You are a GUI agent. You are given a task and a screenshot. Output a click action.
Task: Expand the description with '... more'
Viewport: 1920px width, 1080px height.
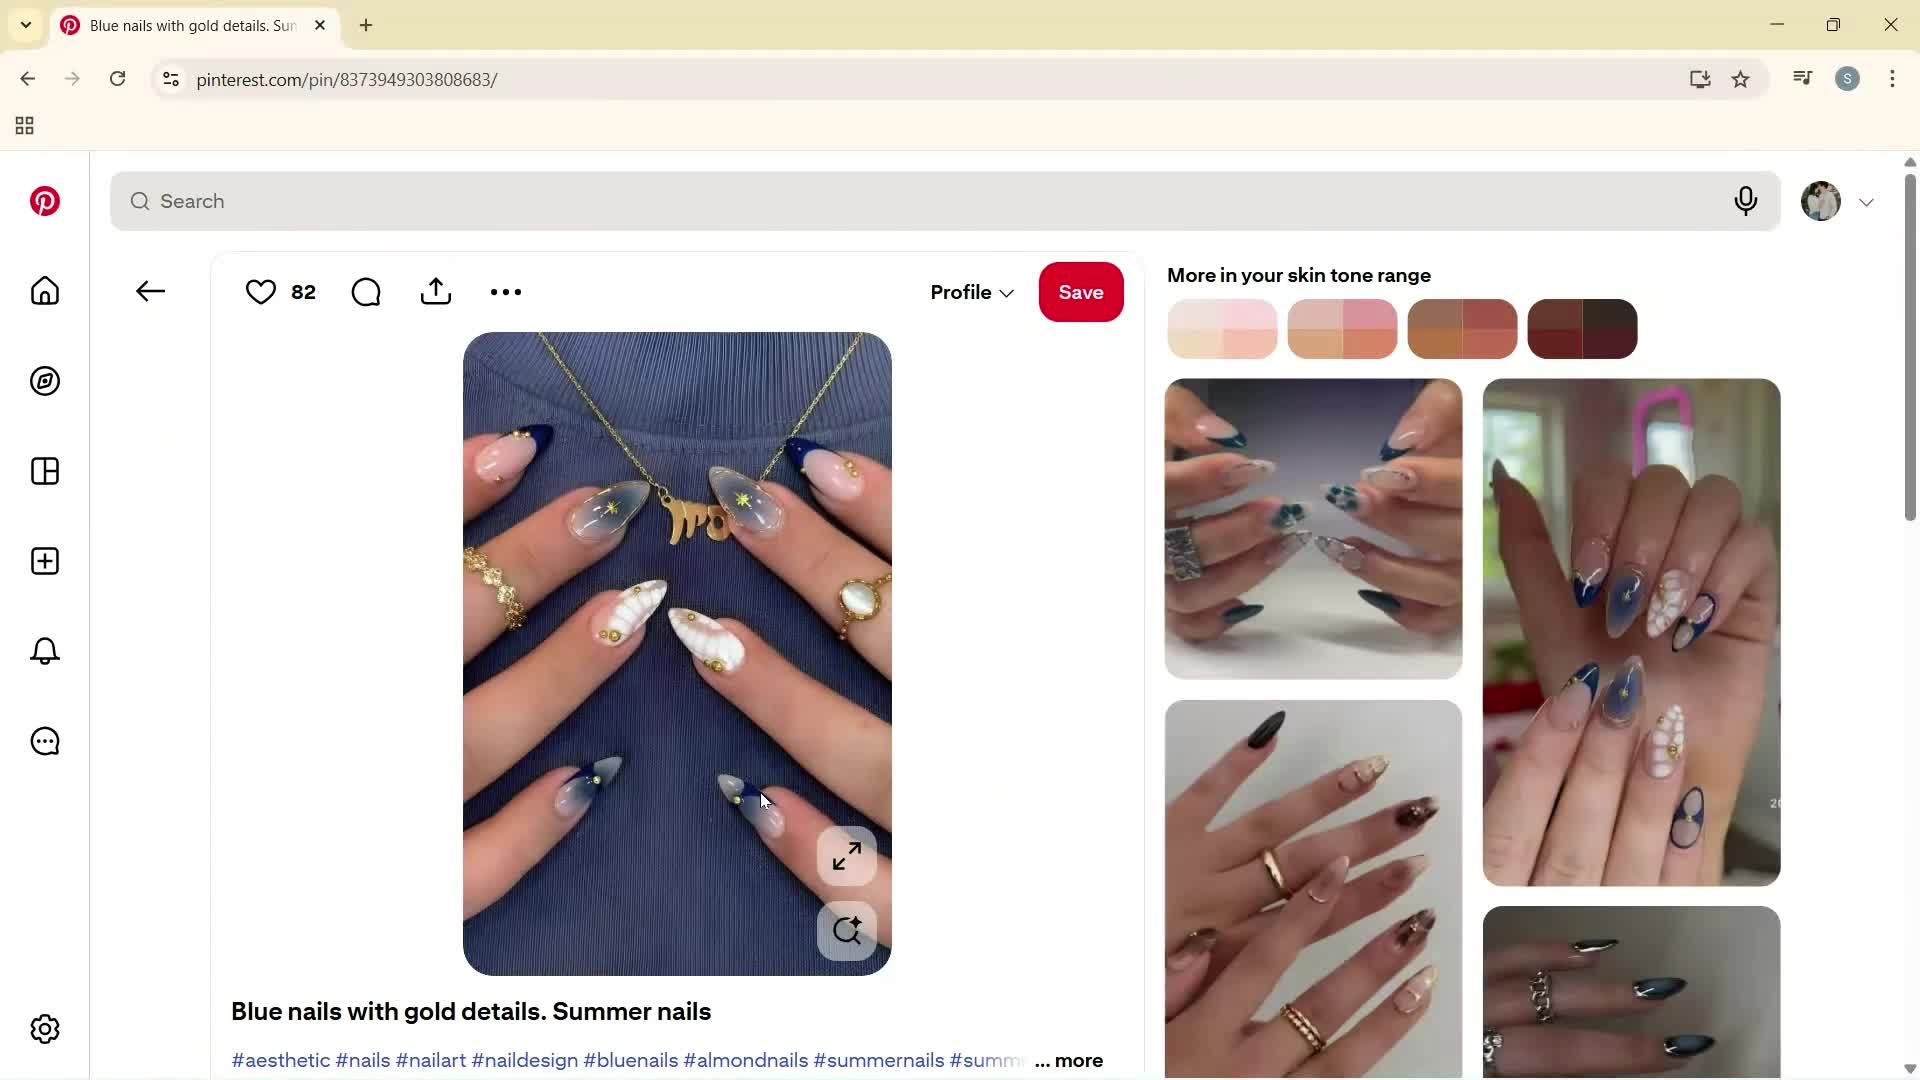coord(1069,1061)
